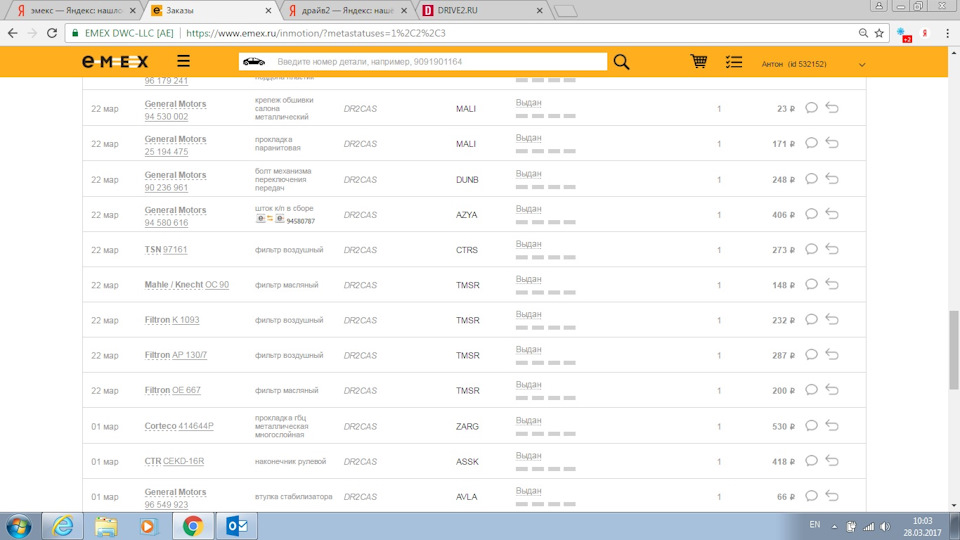
Task: Open Chrome's three-dot menu
Action: coord(947,33)
